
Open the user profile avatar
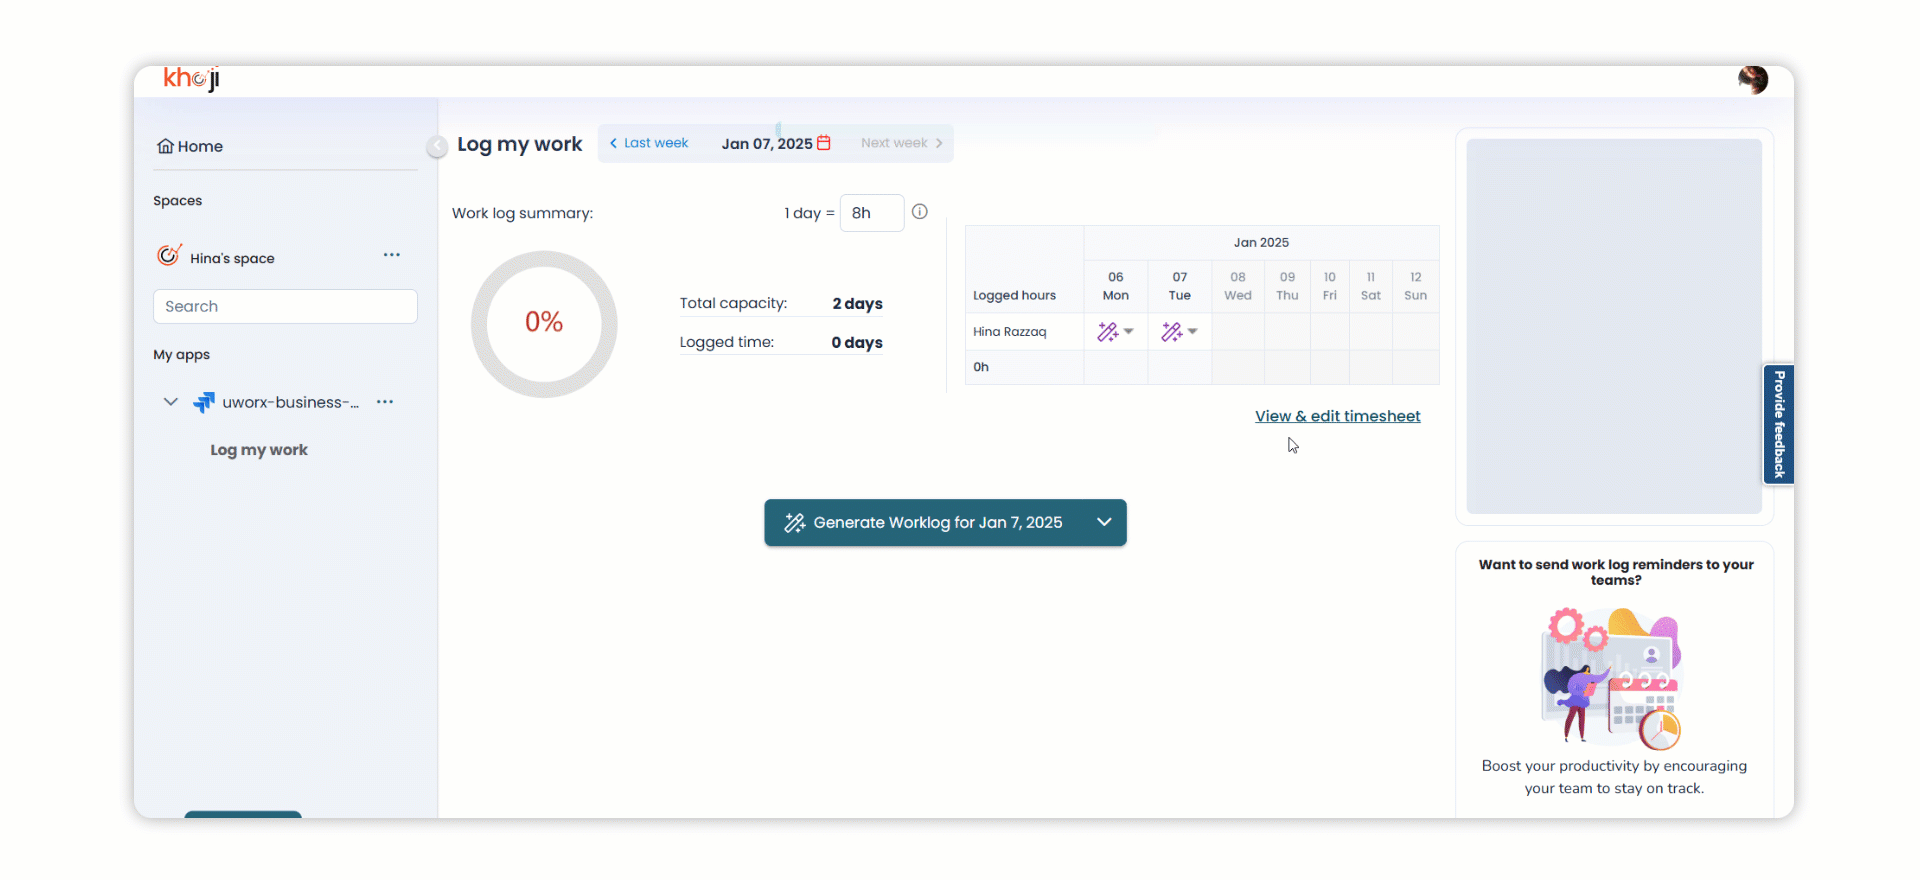point(1752,80)
